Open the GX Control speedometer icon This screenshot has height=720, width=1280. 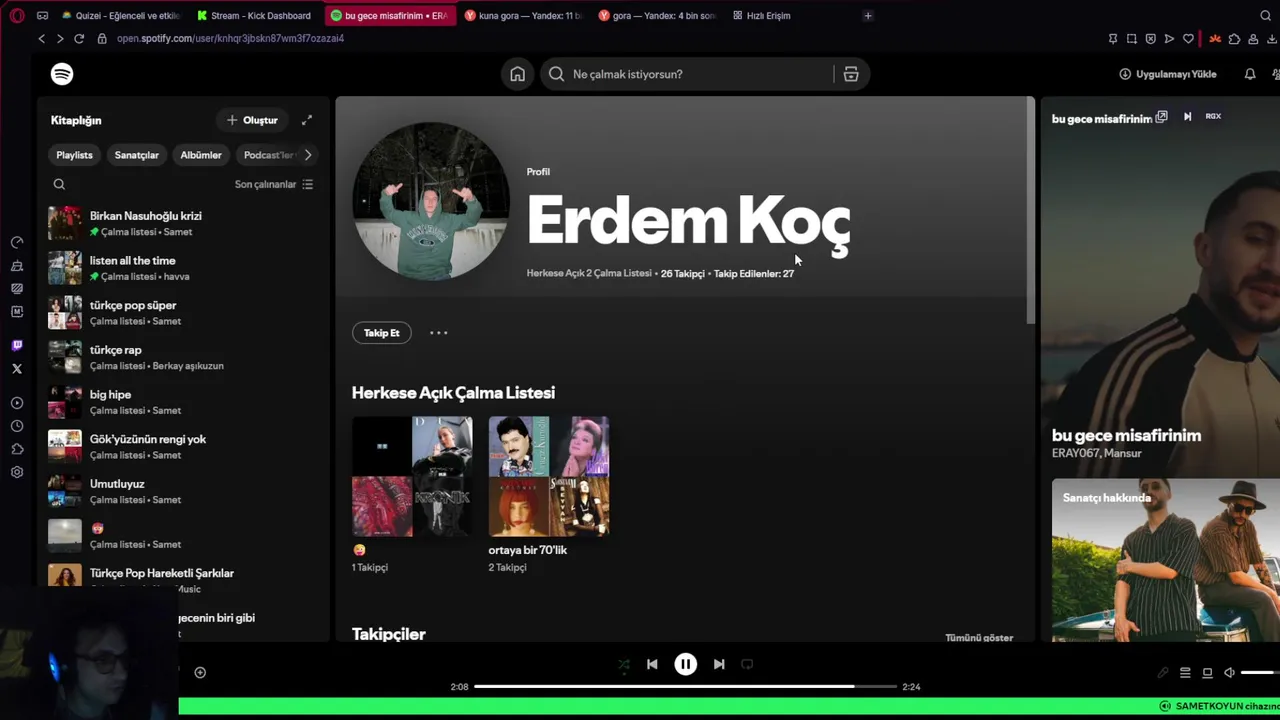17,242
